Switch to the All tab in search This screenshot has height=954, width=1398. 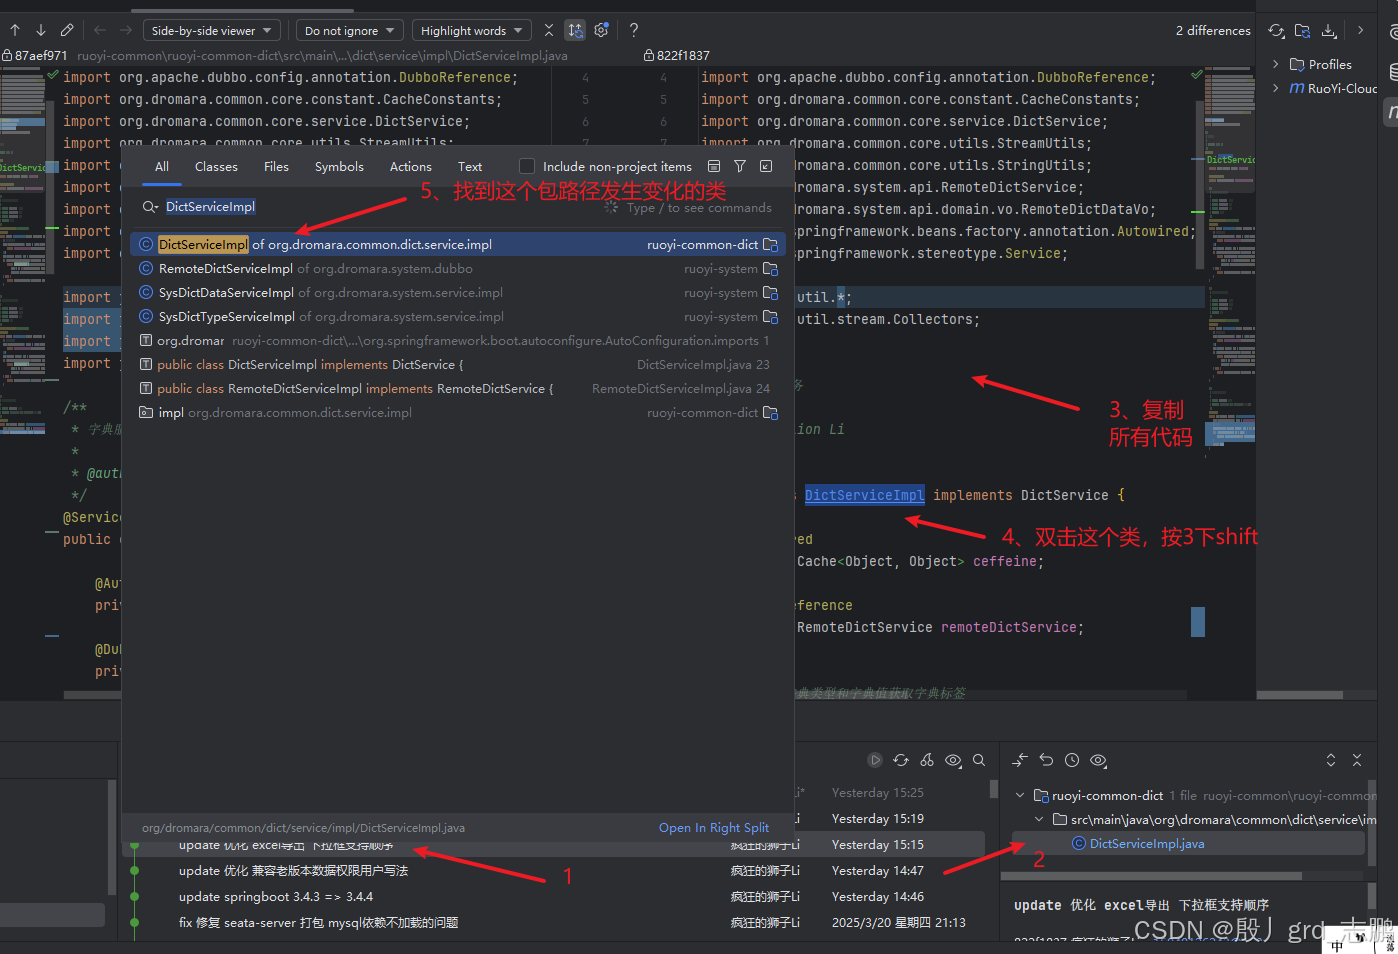click(x=162, y=167)
